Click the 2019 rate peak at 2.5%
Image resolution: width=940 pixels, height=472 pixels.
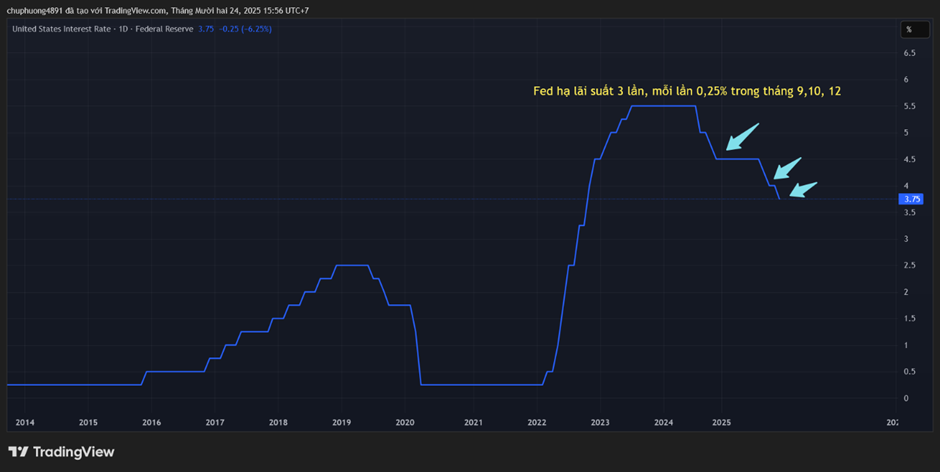click(351, 265)
